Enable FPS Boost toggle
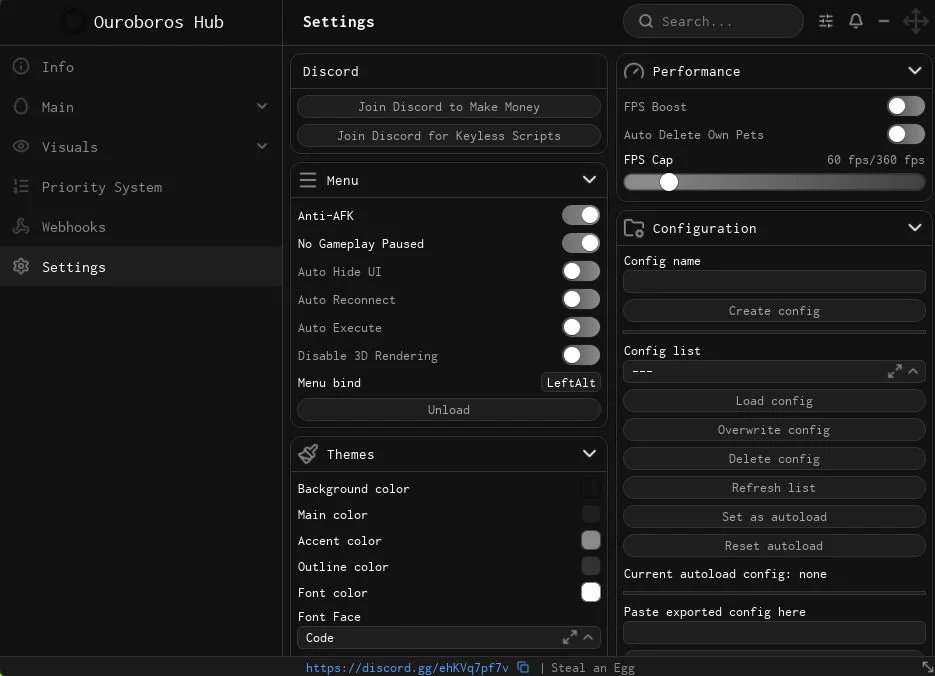The image size is (935, 676). 905,106
